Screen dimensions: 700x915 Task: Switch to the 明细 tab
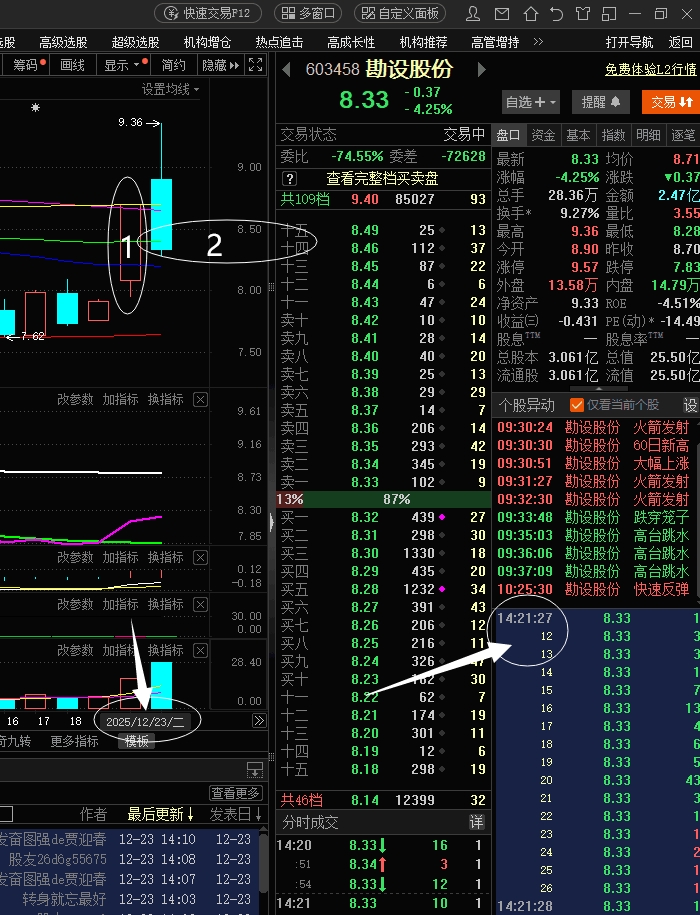click(648, 135)
